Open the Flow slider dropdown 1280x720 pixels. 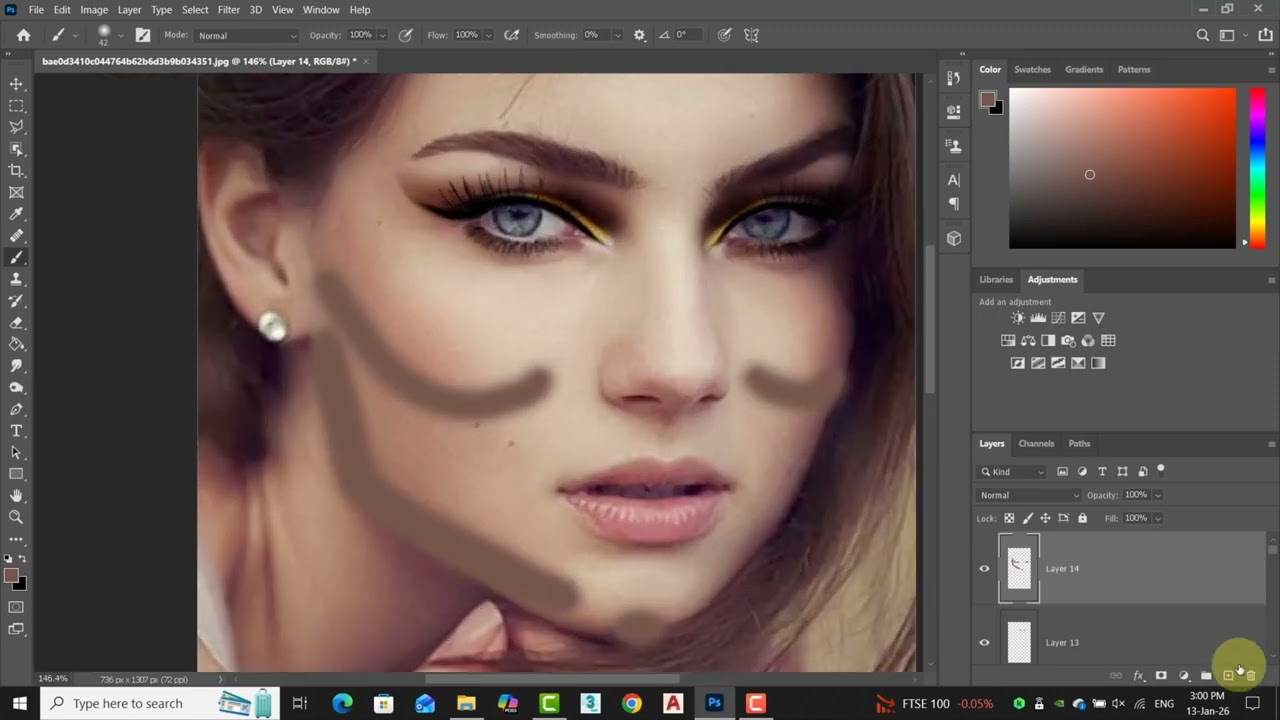pyautogui.click(x=487, y=35)
